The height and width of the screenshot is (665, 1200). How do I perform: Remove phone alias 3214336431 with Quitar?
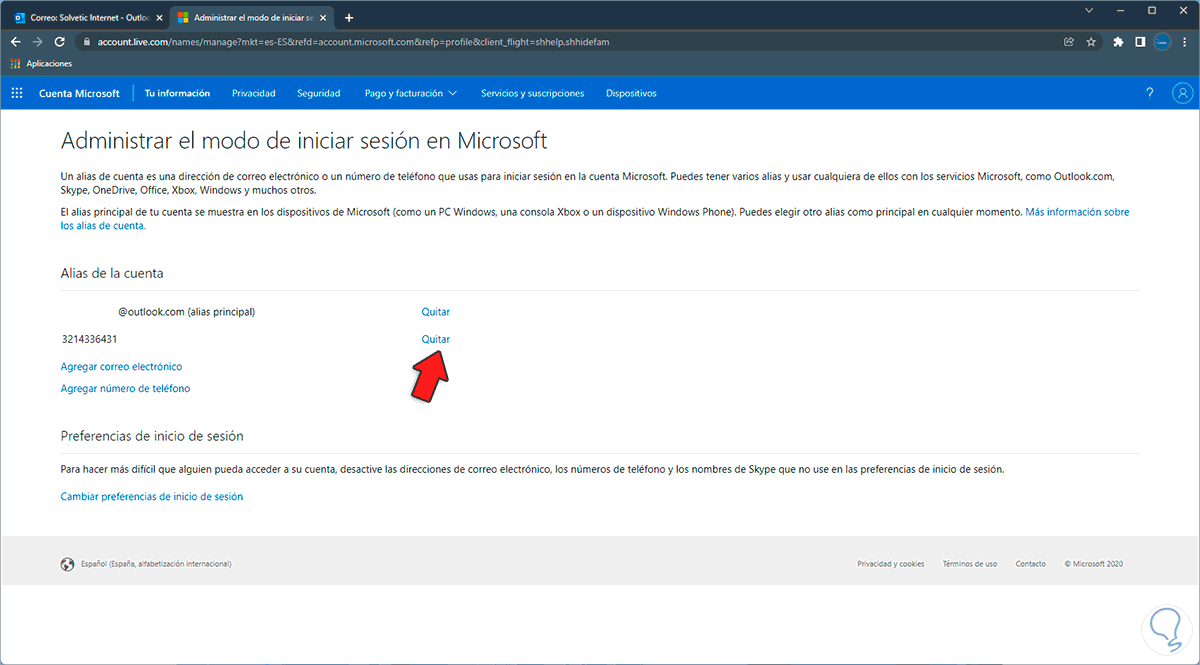click(436, 339)
